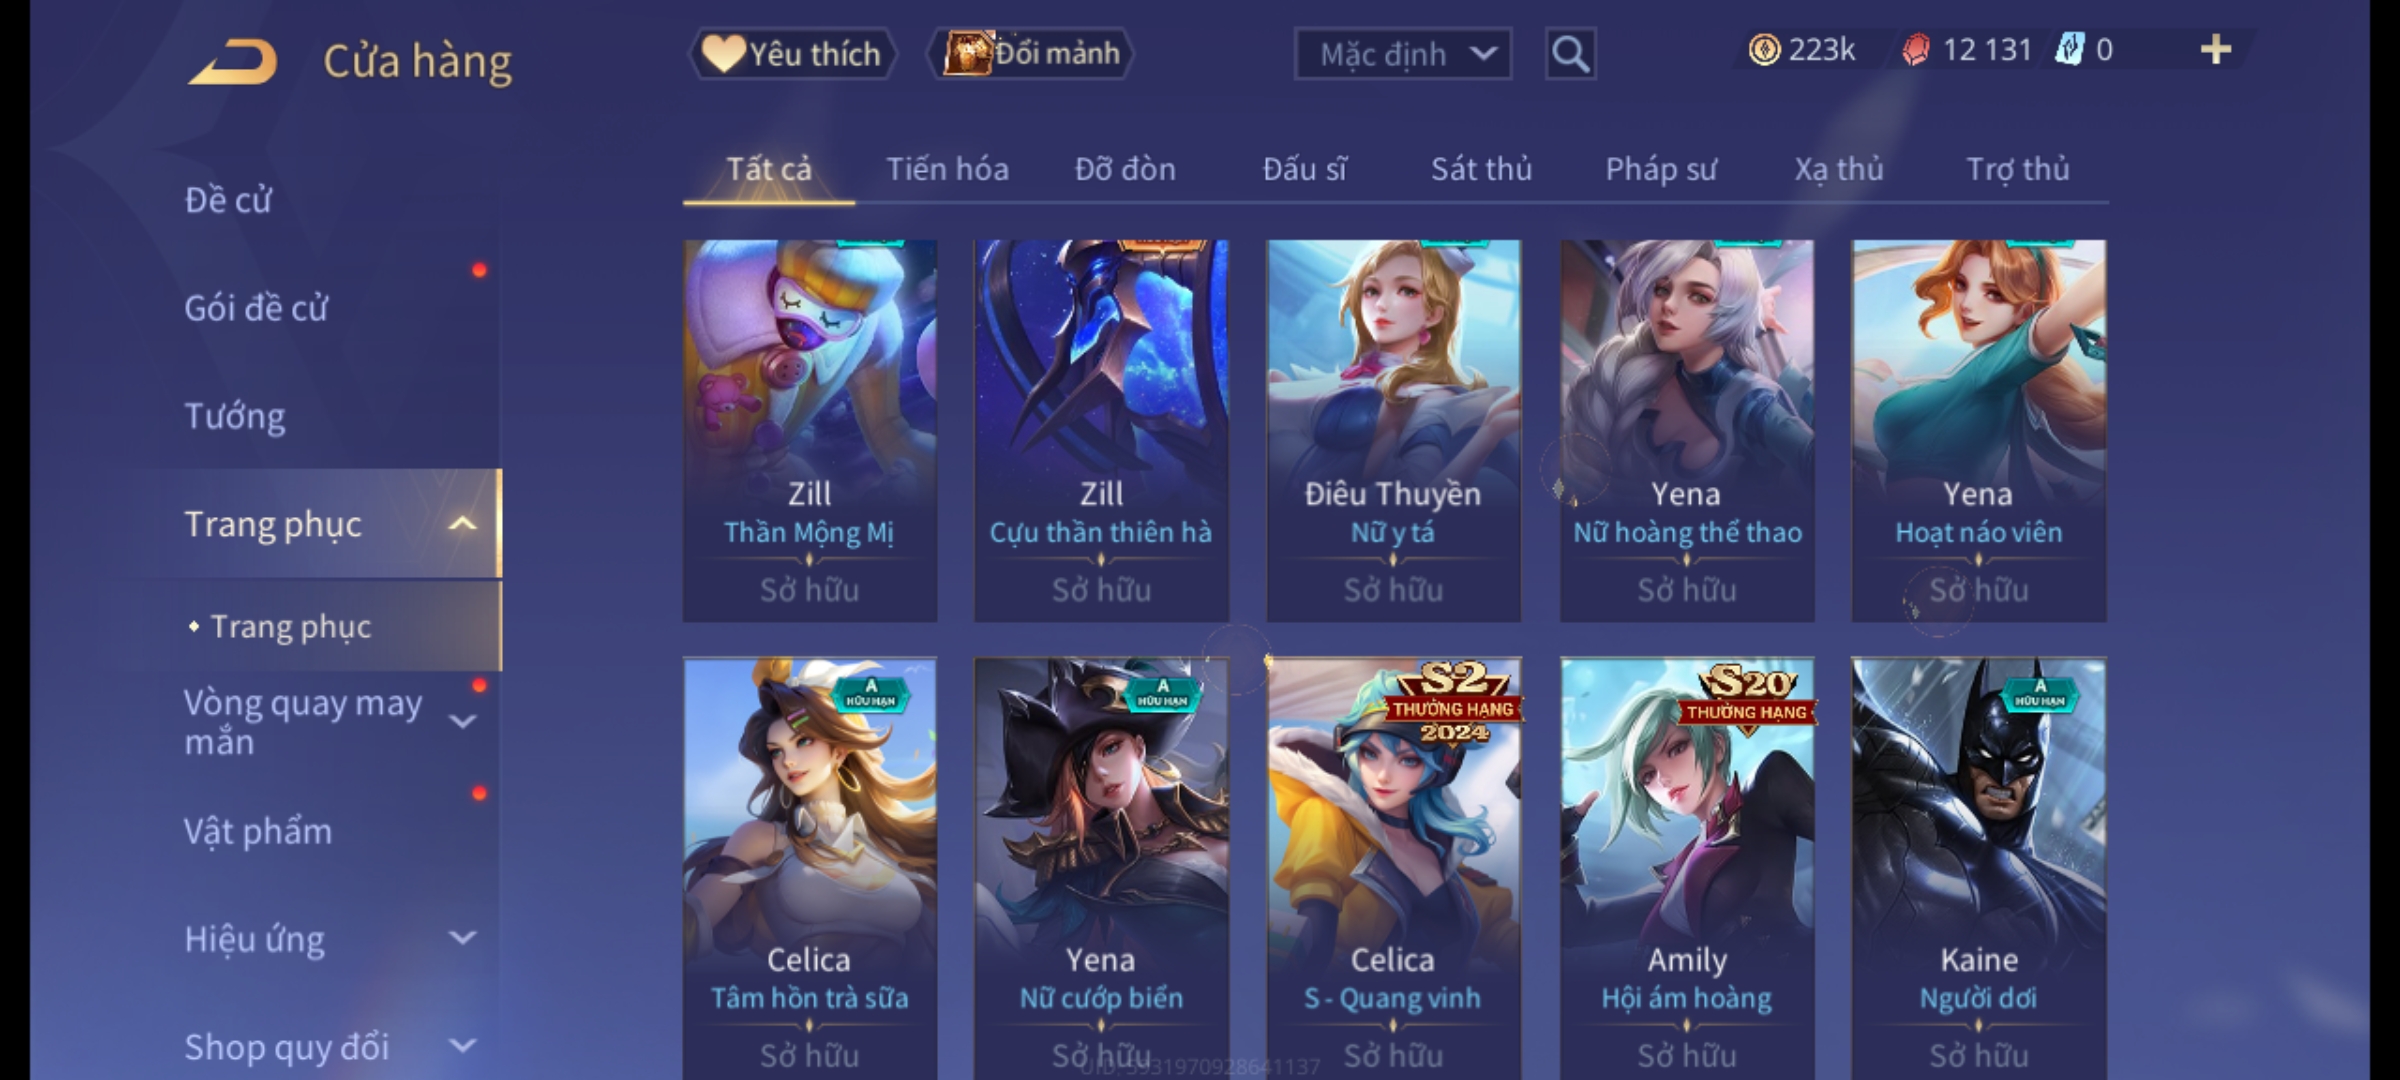This screenshot has width=2400, height=1080.
Task: Select Zill Thần Mộng Mị skin card
Action: coord(810,430)
